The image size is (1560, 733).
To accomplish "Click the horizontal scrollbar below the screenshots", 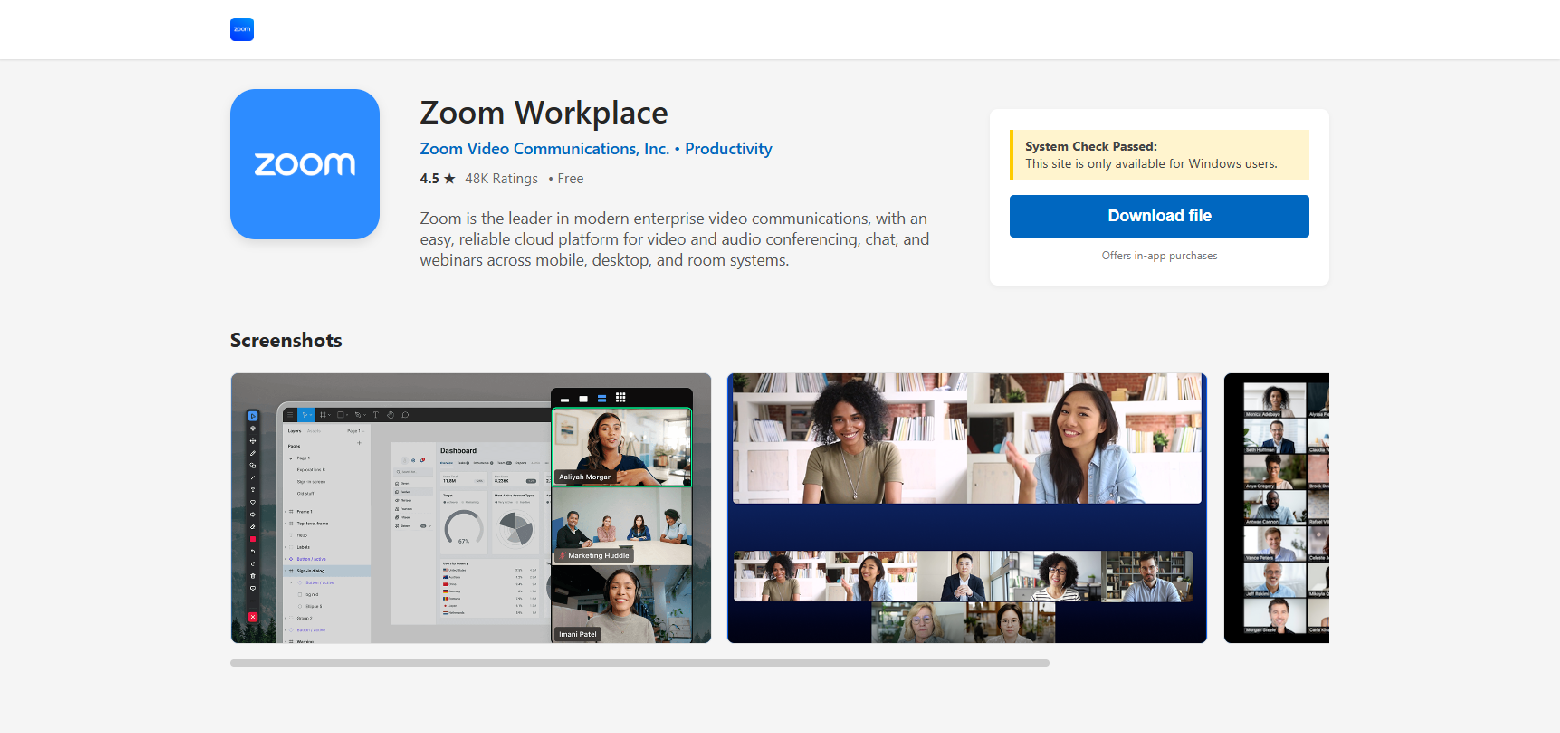I will point(640,663).
